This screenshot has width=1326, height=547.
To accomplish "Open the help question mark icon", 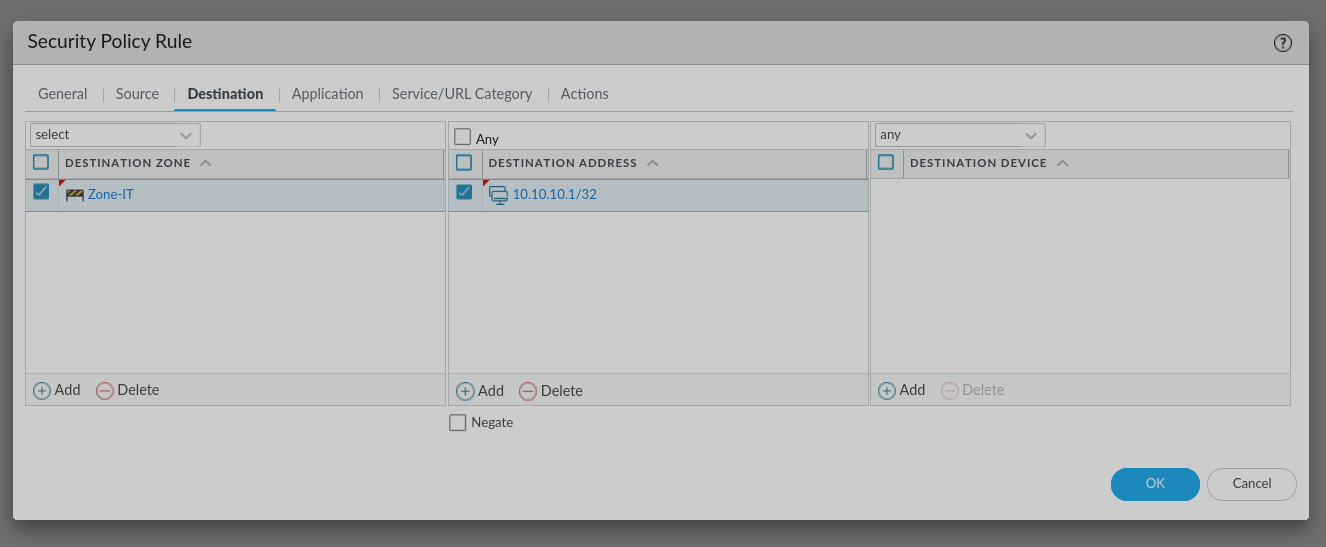I will click(1283, 43).
